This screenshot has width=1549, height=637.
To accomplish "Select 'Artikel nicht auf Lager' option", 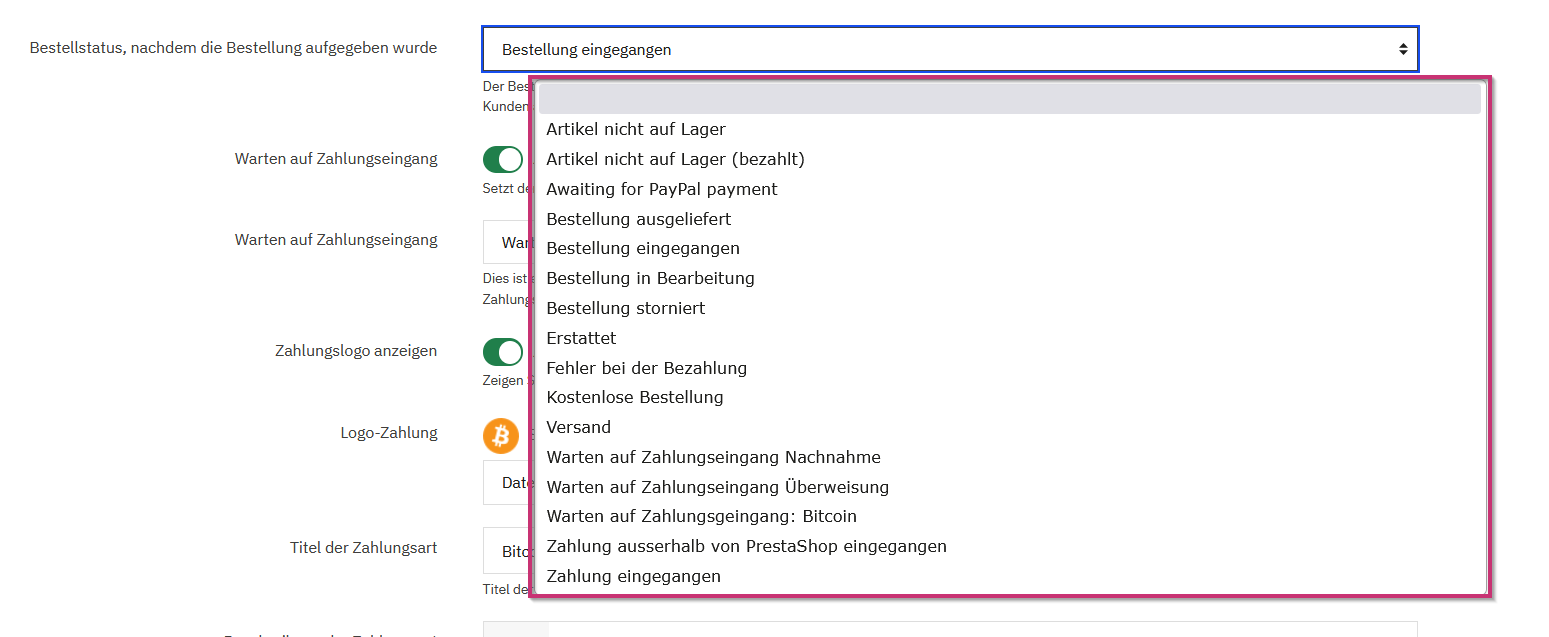I will point(636,129).
